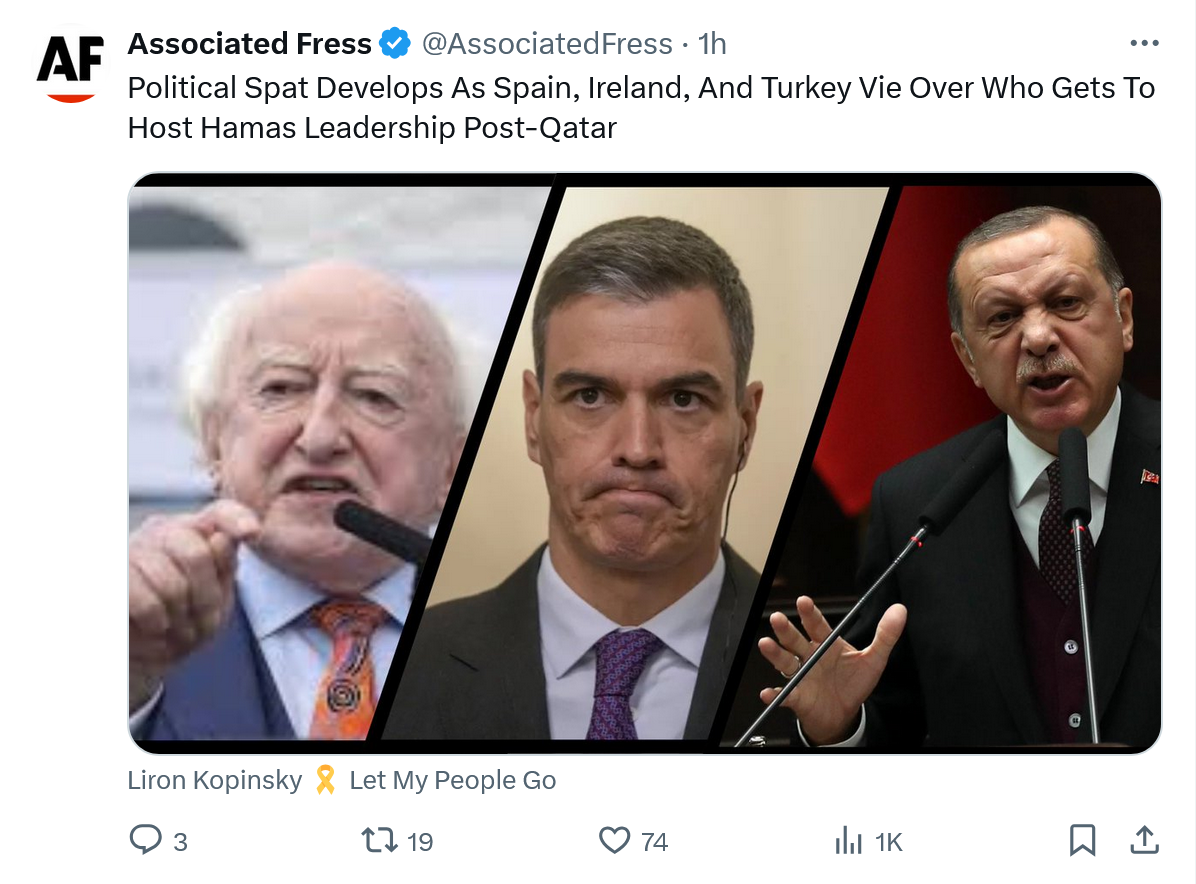
Task: Click the Liron Kopinsky image credit
Action: tap(214, 781)
